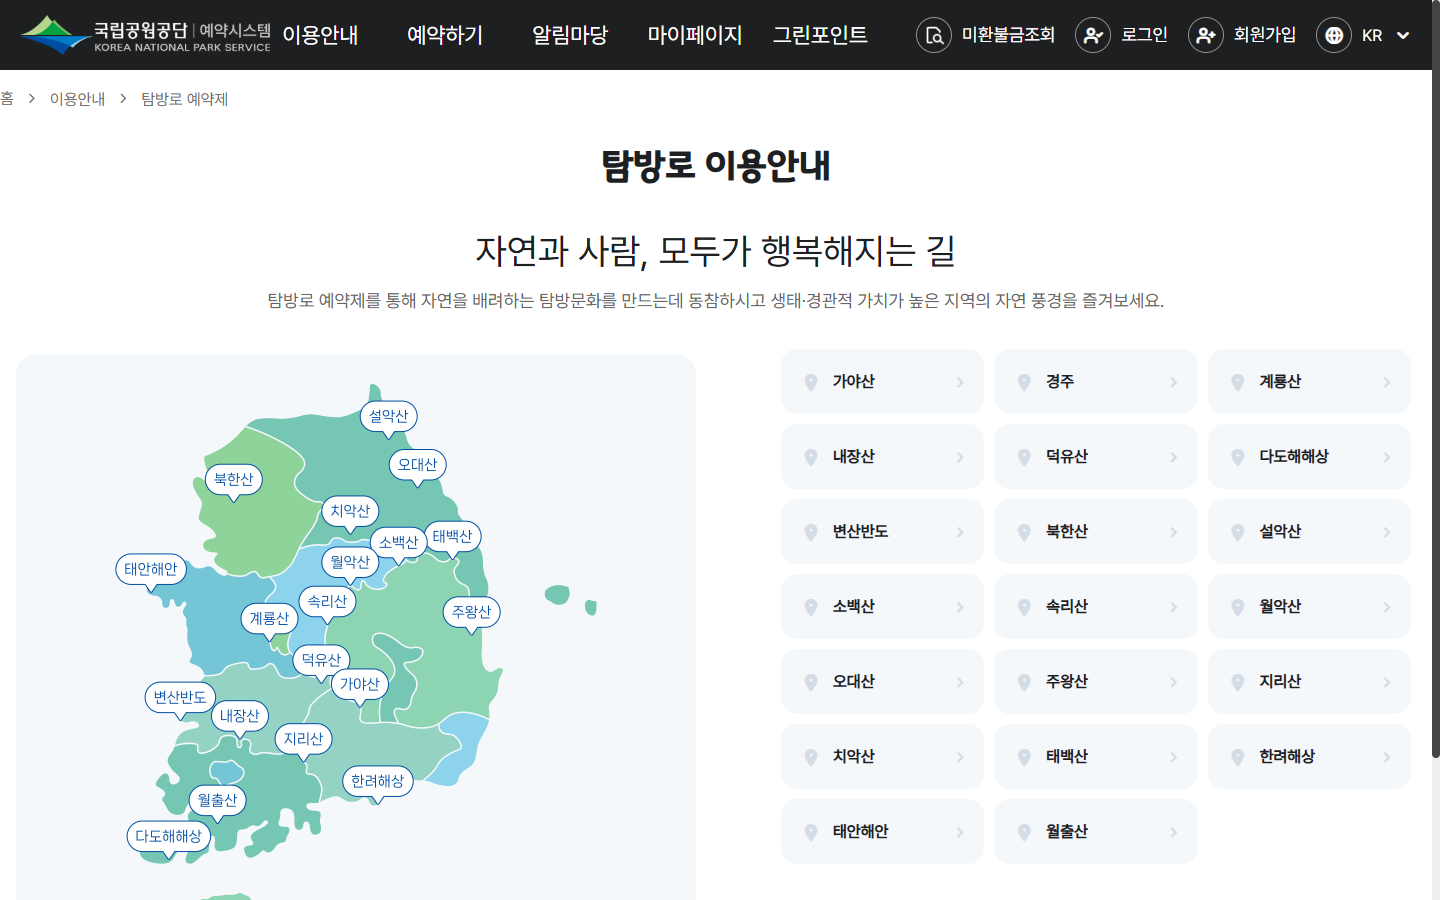The image size is (1440, 900).
Task: Select the 변산반도 map pin label
Action: pos(180,698)
